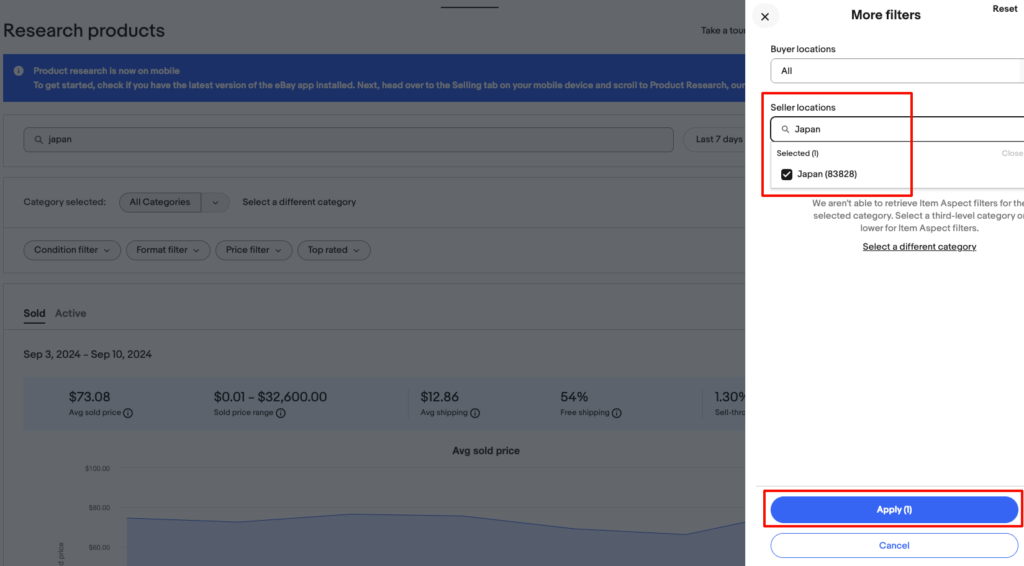Click the Close link in seller locations list

[1012, 153]
